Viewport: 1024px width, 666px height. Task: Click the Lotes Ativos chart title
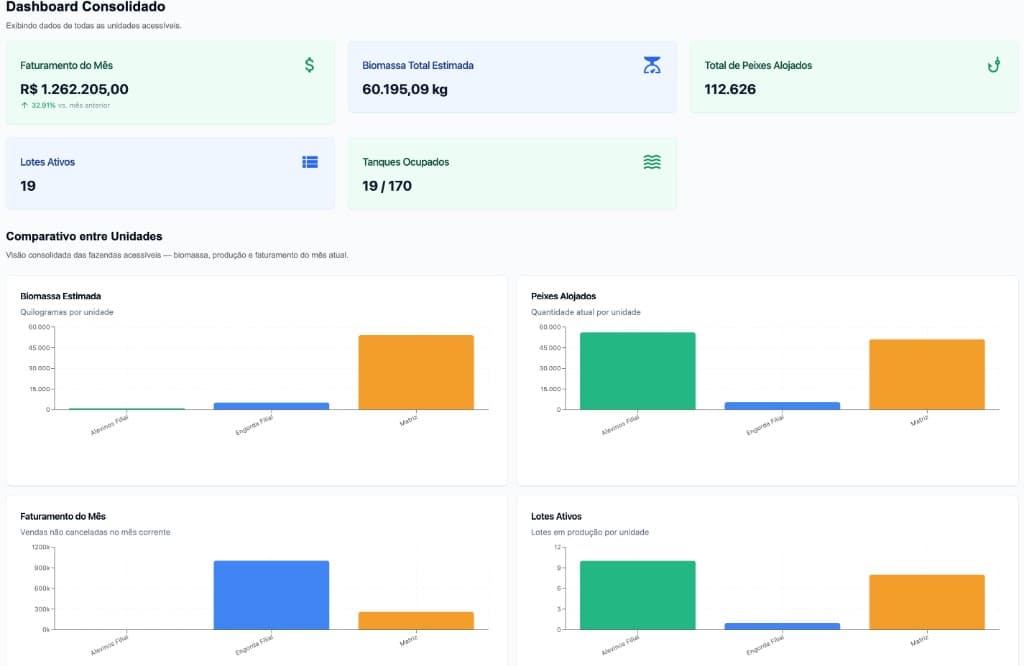coord(556,516)
